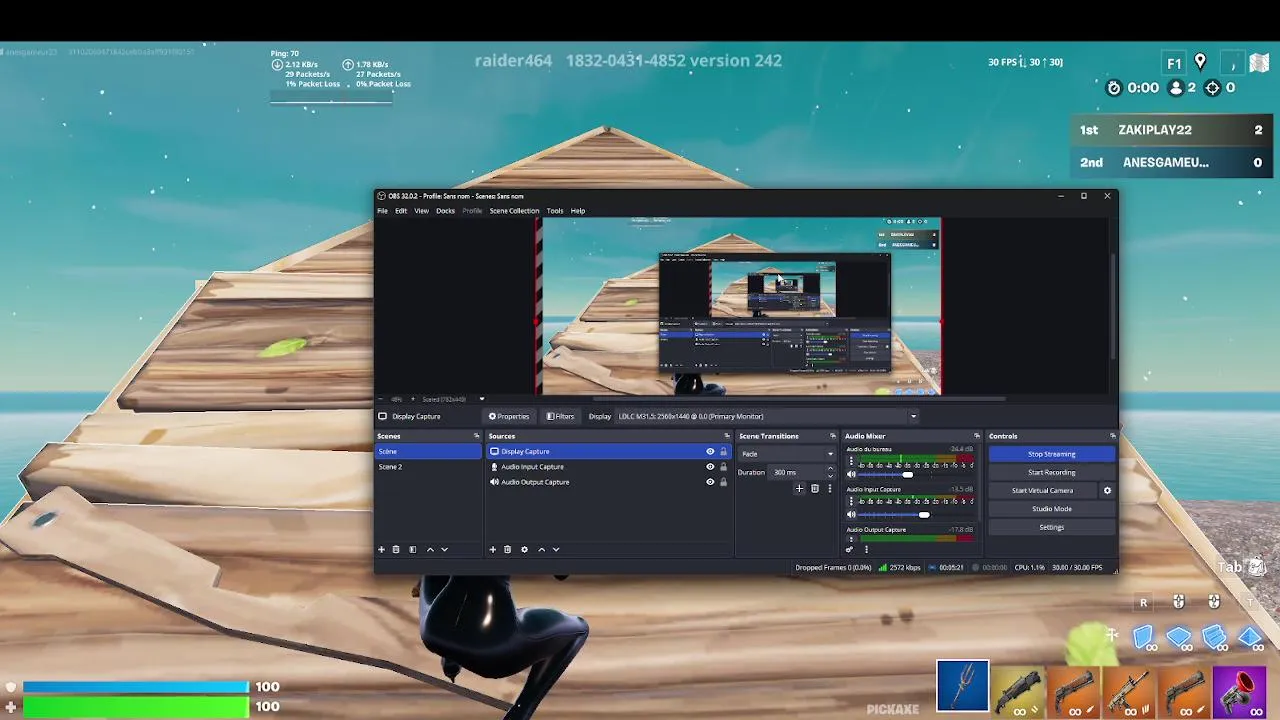Select the Fortnite pickaxe inventory slot
This screenshot has height=720, width=1280.
point(963,686)
